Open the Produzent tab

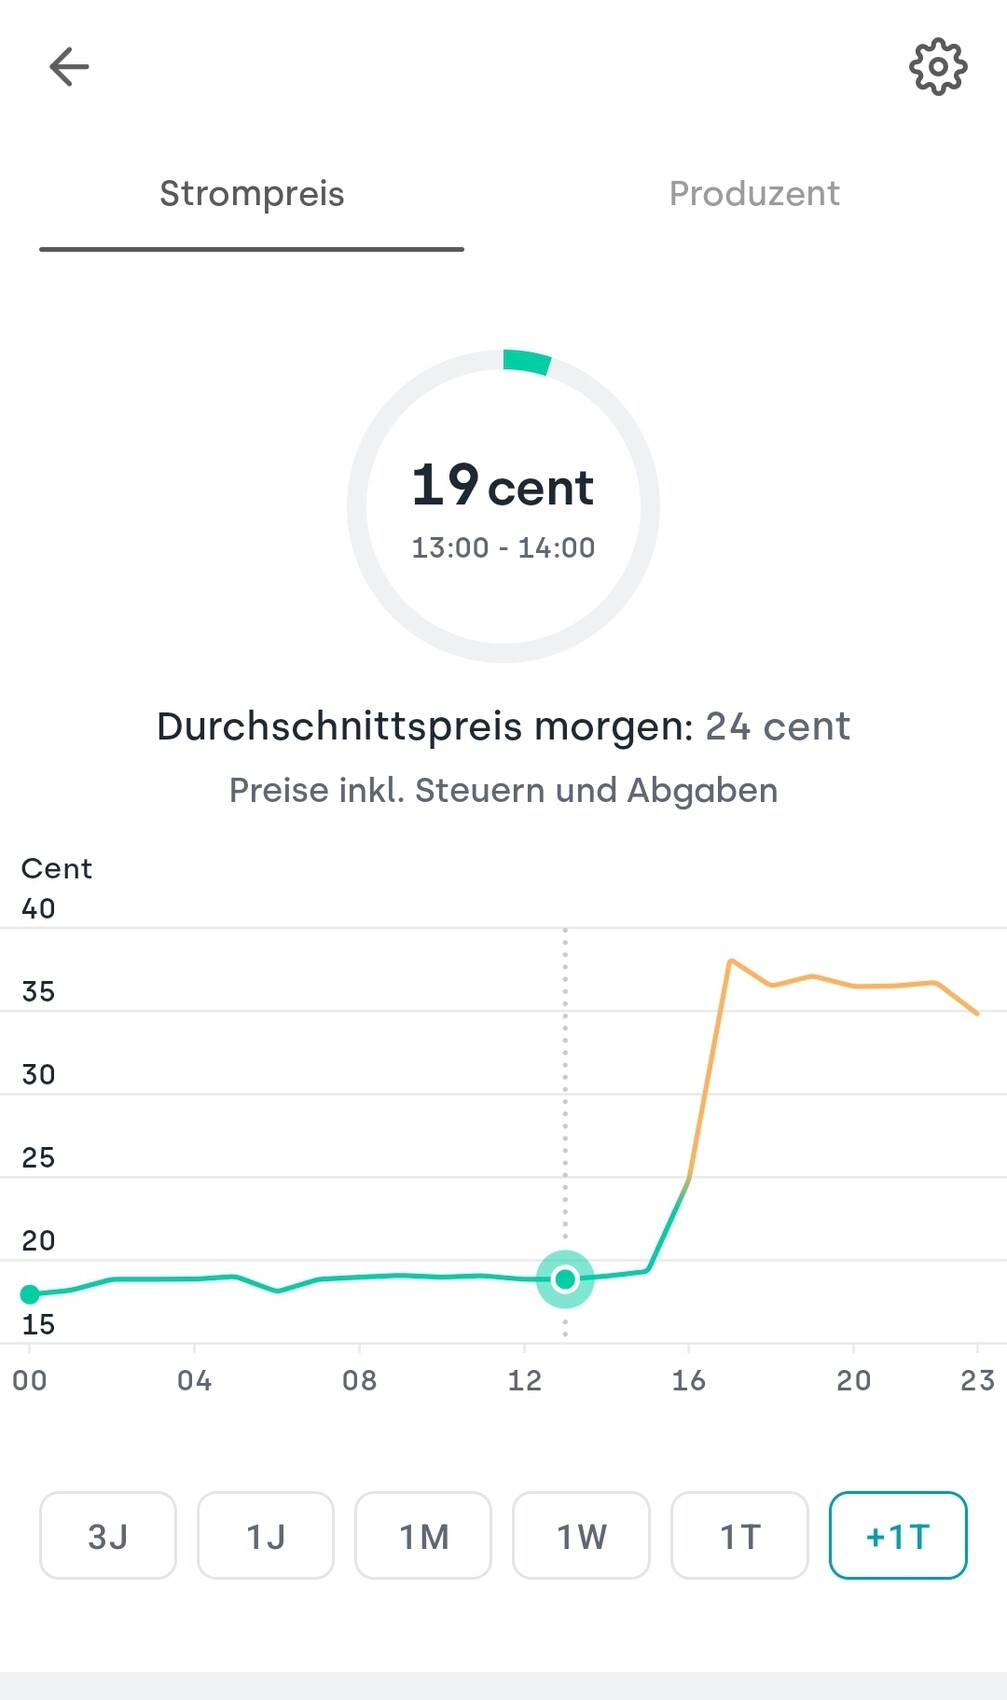point(754,194)
